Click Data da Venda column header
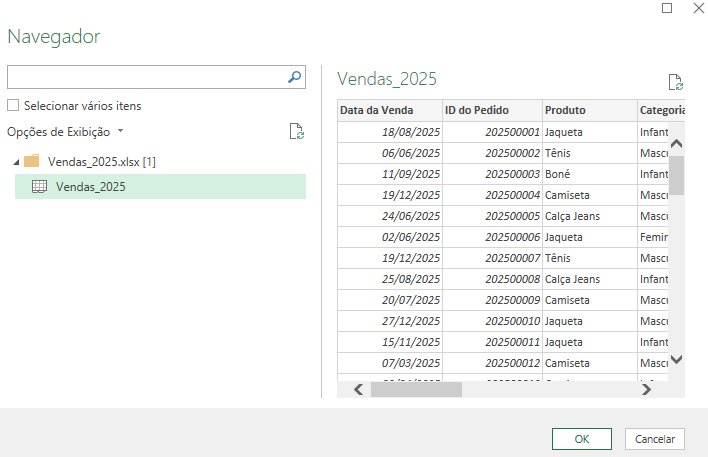This screenshot has width=708, height=457. pyautogui.click(x=390, y=110)
